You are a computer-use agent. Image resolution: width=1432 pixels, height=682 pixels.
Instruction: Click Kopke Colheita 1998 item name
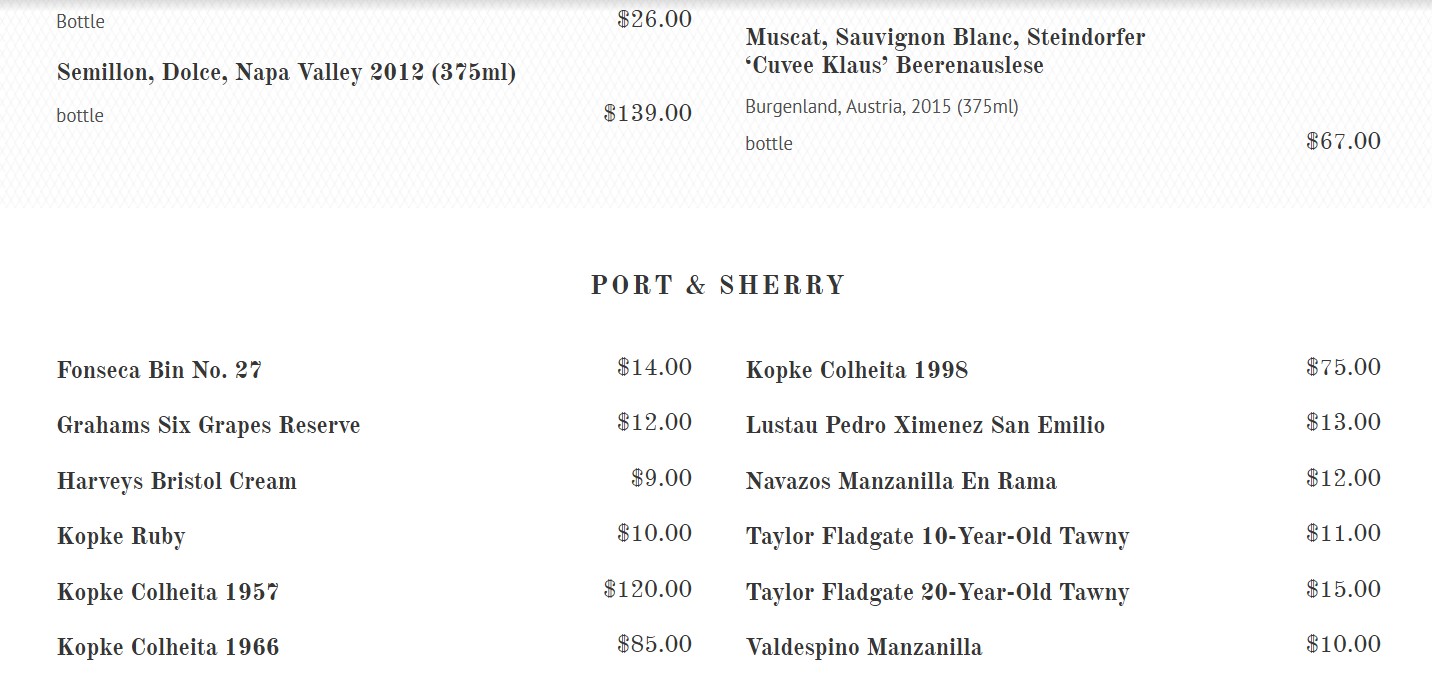(857, 370)
